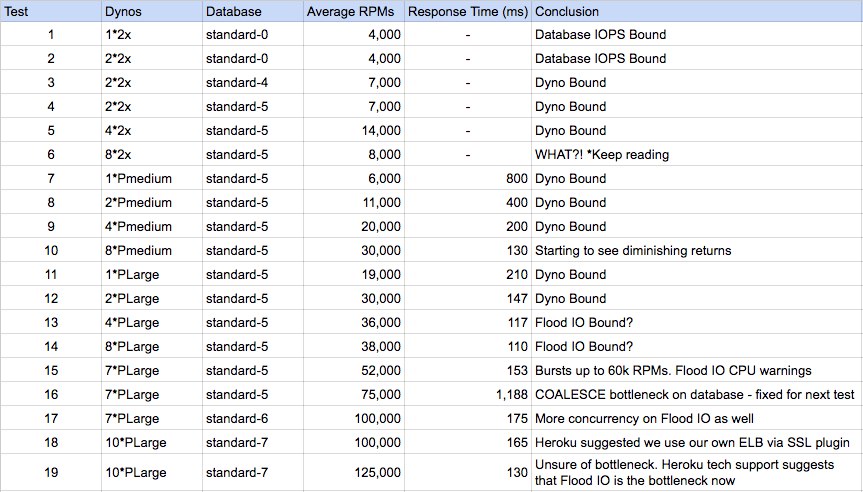Viewport: 863px width, 492px height.
Task: Click the standard-4 database cell
Action: (x=253, y=83)
